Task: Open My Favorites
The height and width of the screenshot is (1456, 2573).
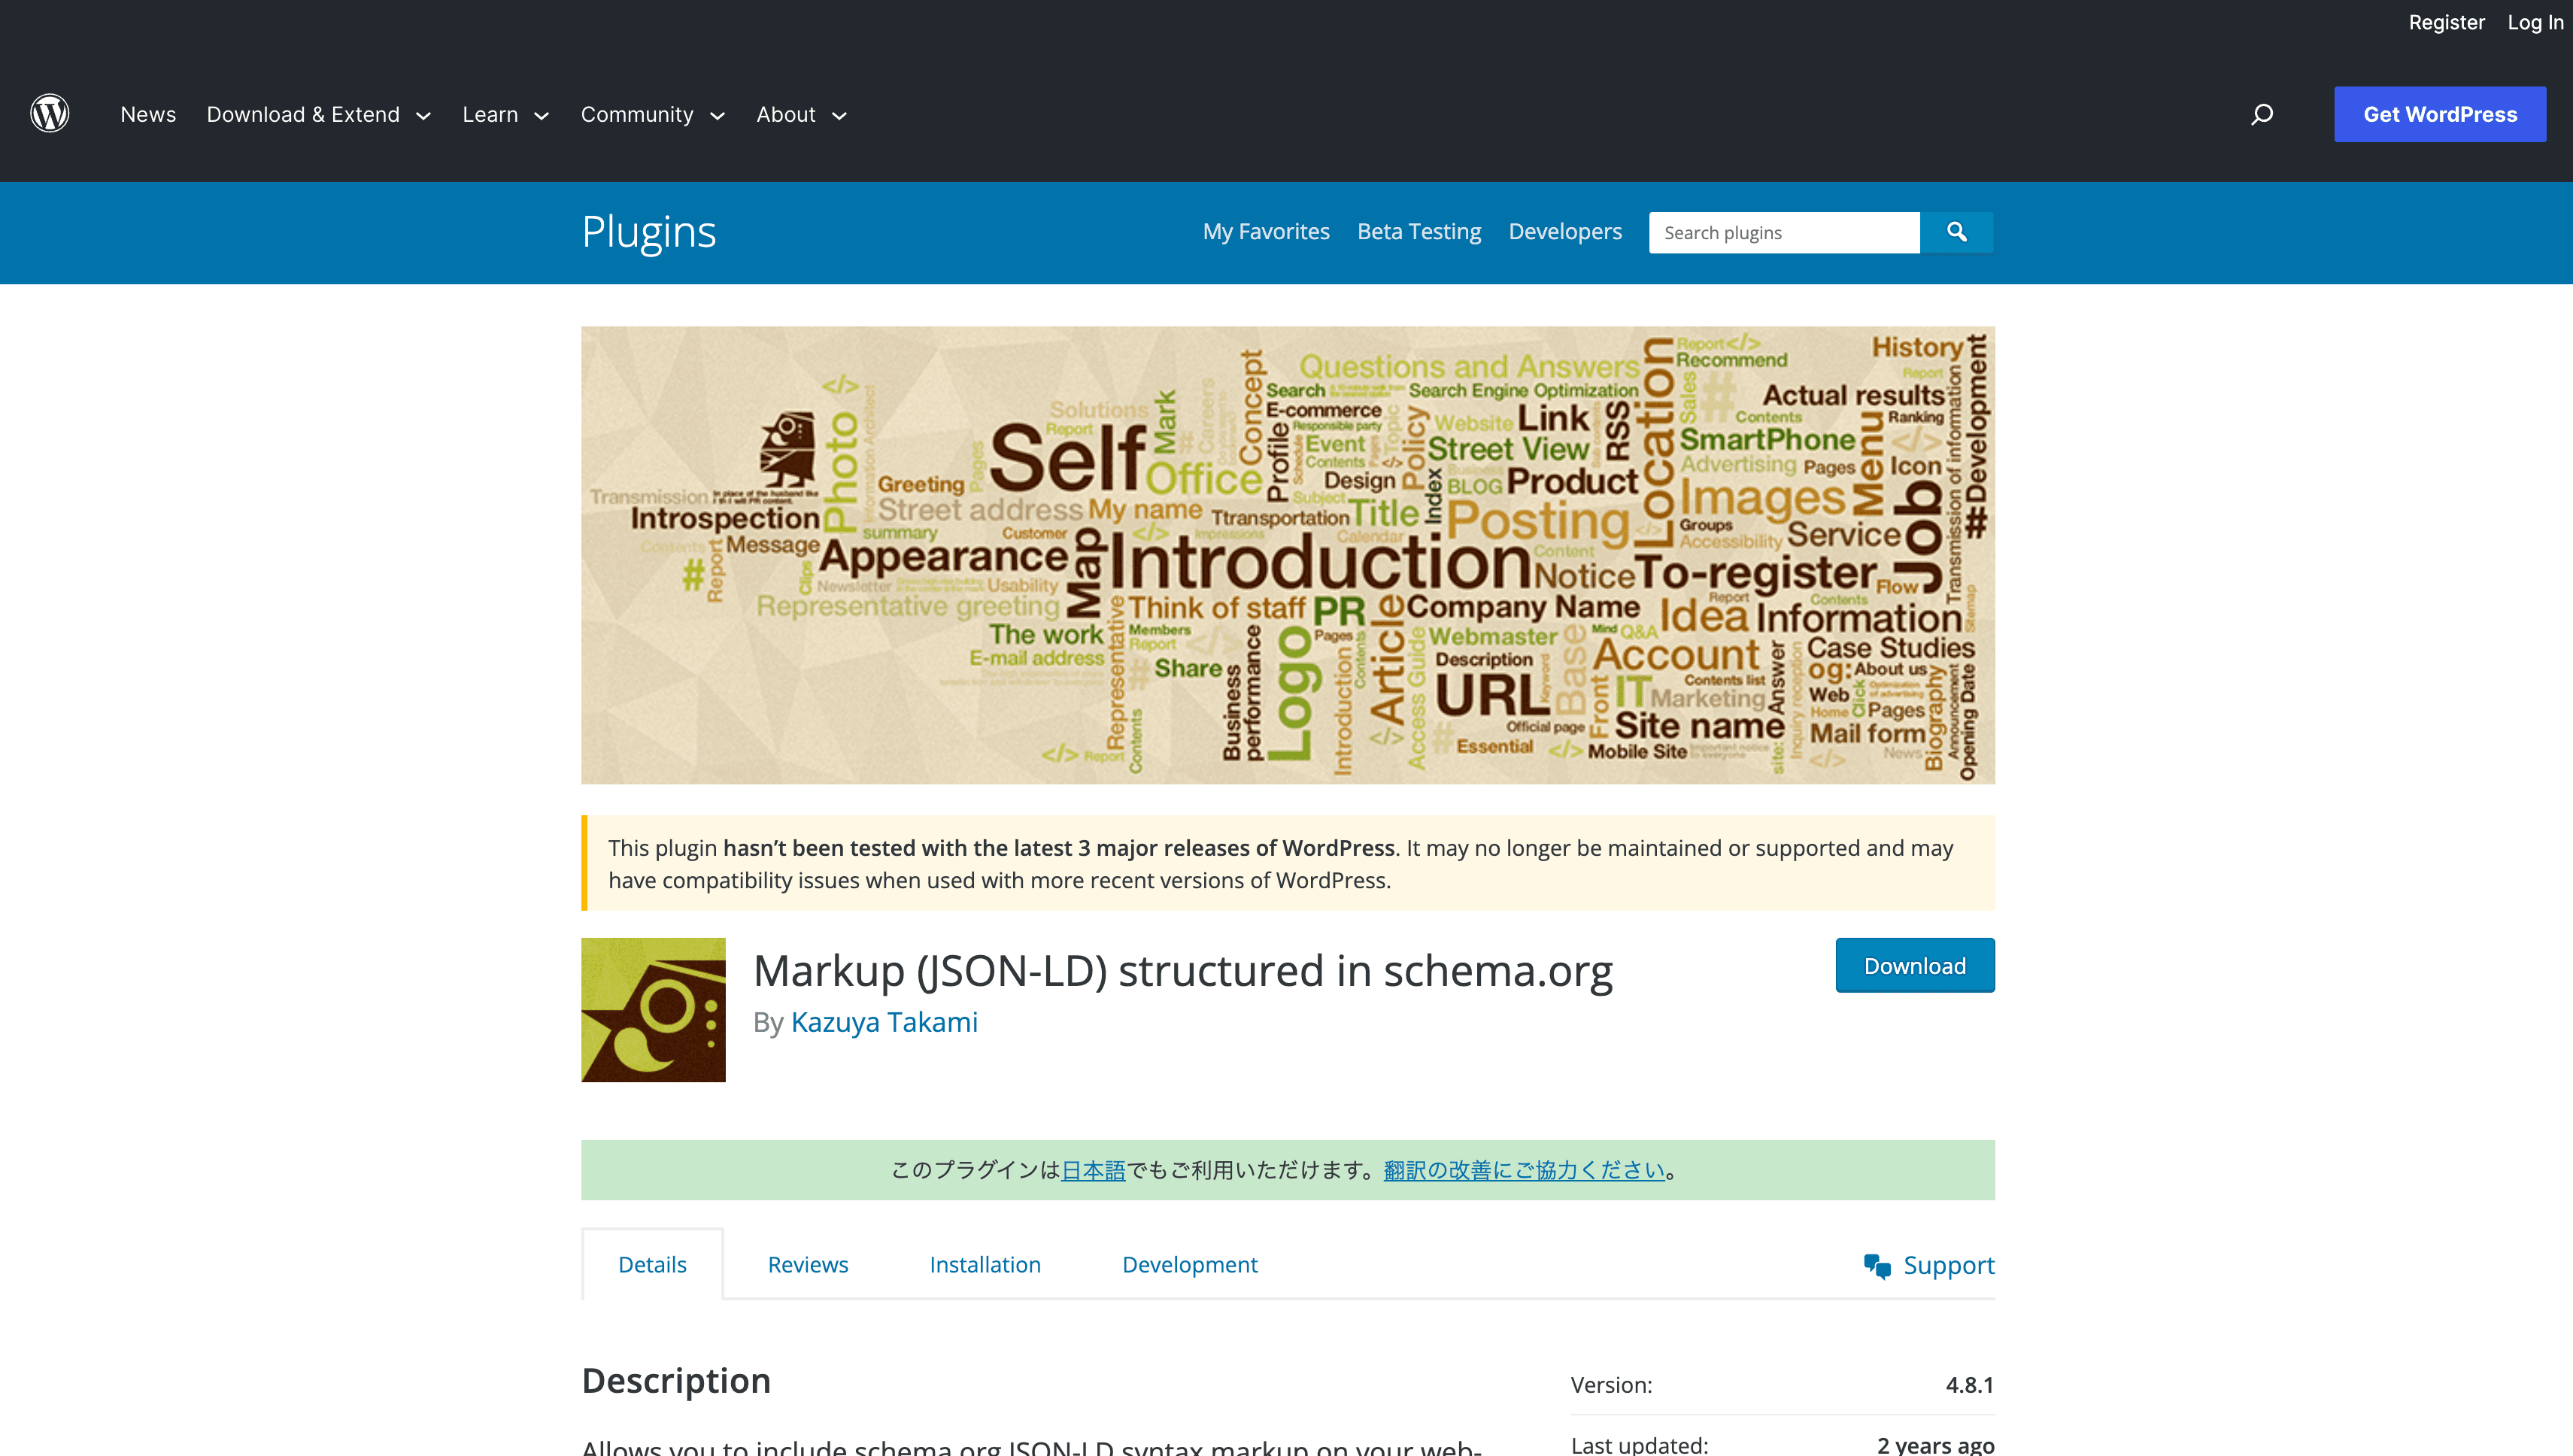Action: tap(1266, 232)
